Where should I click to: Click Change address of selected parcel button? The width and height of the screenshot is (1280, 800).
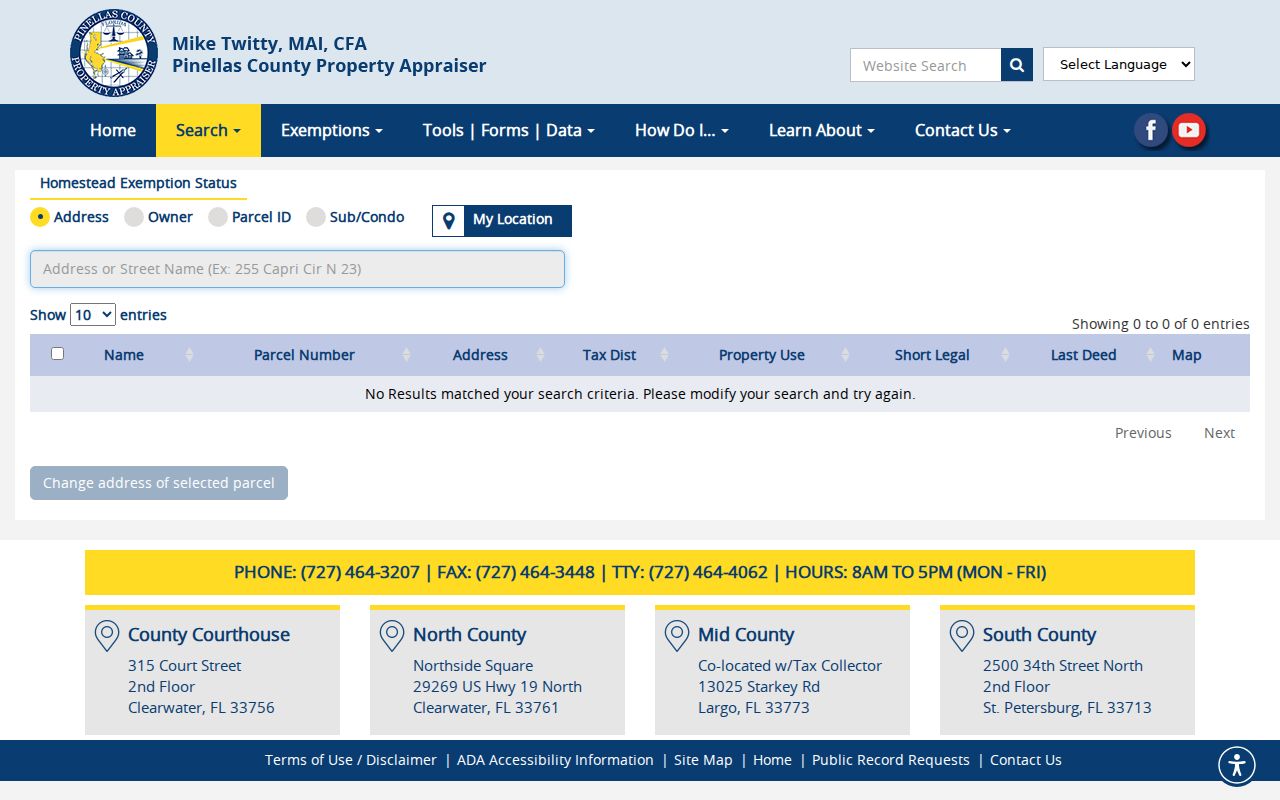159,483
